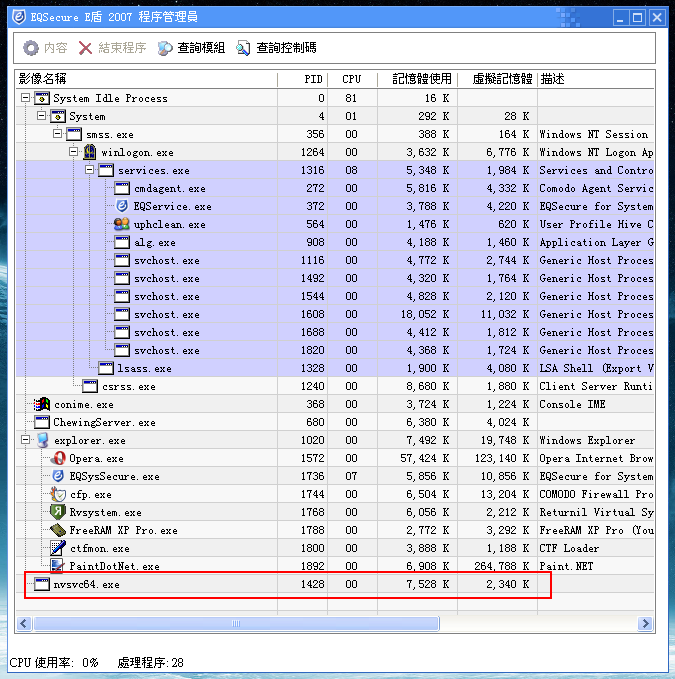The width and height of the screenshot is (675, 679).
Task: Sort by 虛擬記憶體 column header
Action: click(497, 79)
